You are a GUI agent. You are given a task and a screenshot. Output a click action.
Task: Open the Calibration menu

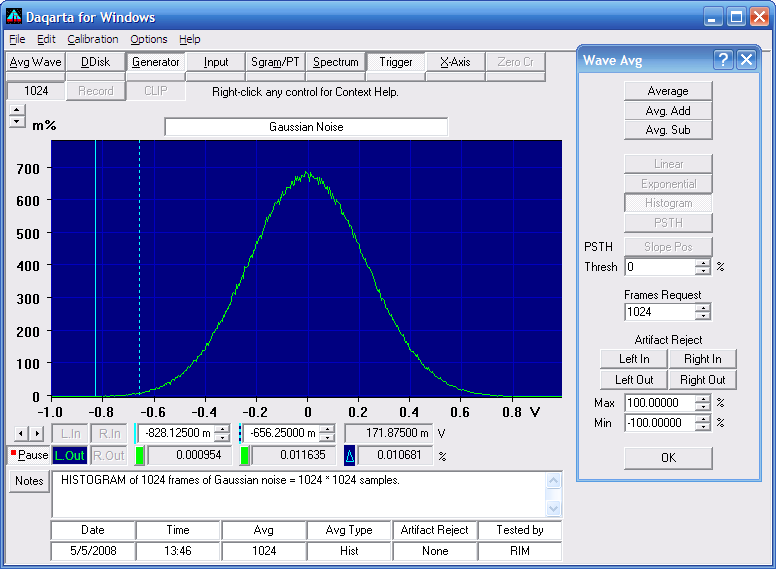[x=93, y=39]
